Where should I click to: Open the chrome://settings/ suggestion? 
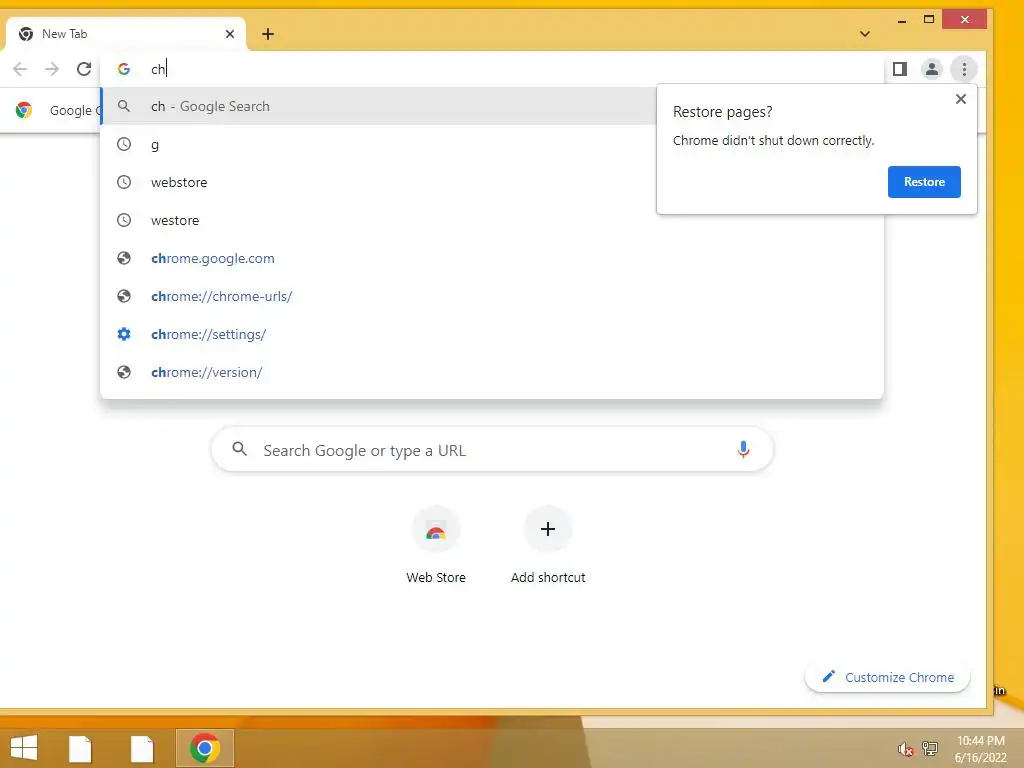point(492,334)
